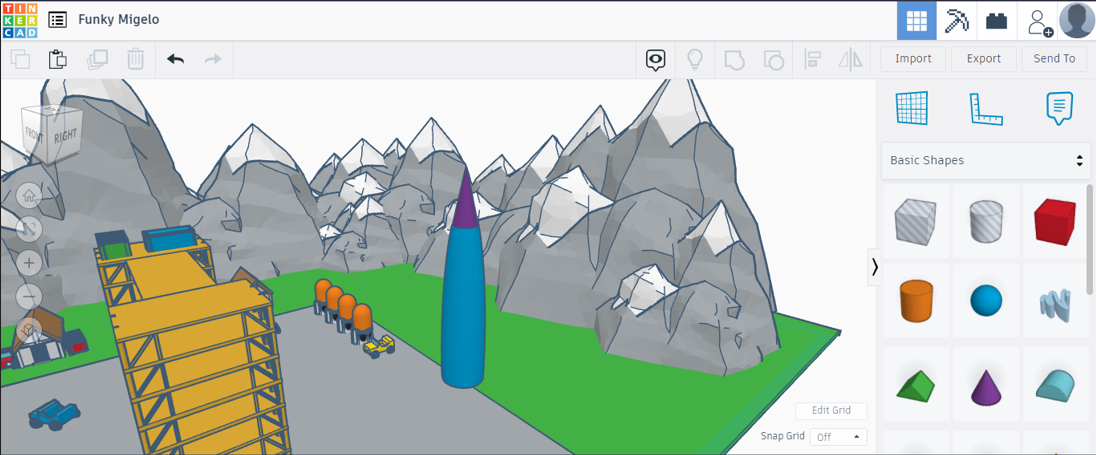Invite a collaborator with the add-person icon
Viewport: 1096px width, 455px height.
pos(1039,22)
